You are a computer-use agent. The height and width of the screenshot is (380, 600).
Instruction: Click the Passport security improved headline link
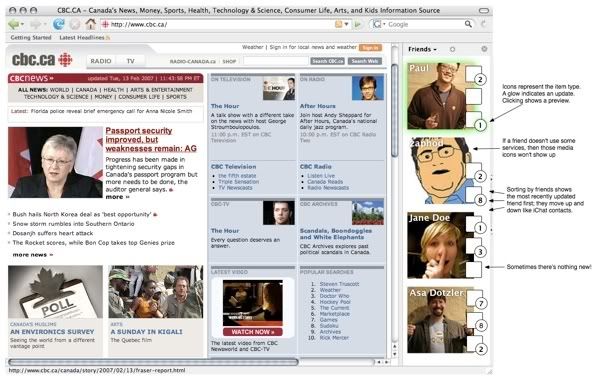click(x=151, y=140)
